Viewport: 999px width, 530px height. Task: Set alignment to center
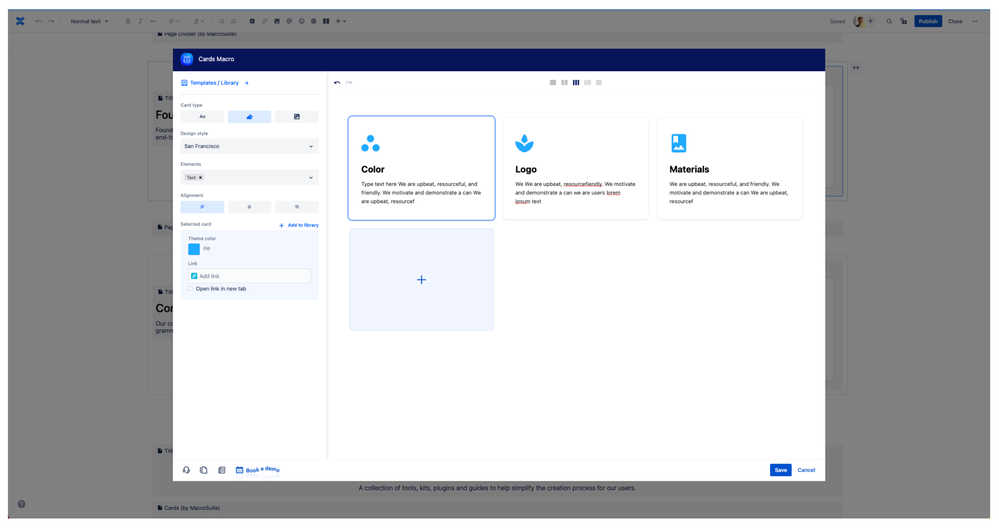pyautogui.click(x=249, y=207)
